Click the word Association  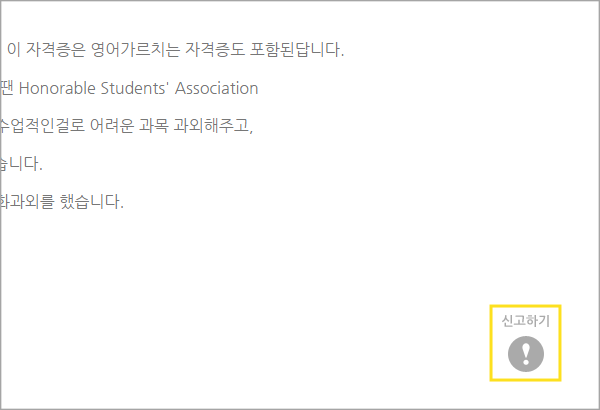point(217,88)
